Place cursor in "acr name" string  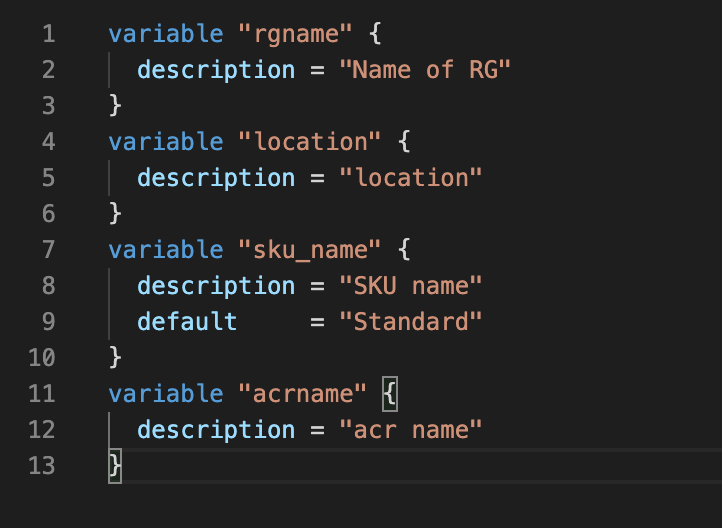point(411,430)
